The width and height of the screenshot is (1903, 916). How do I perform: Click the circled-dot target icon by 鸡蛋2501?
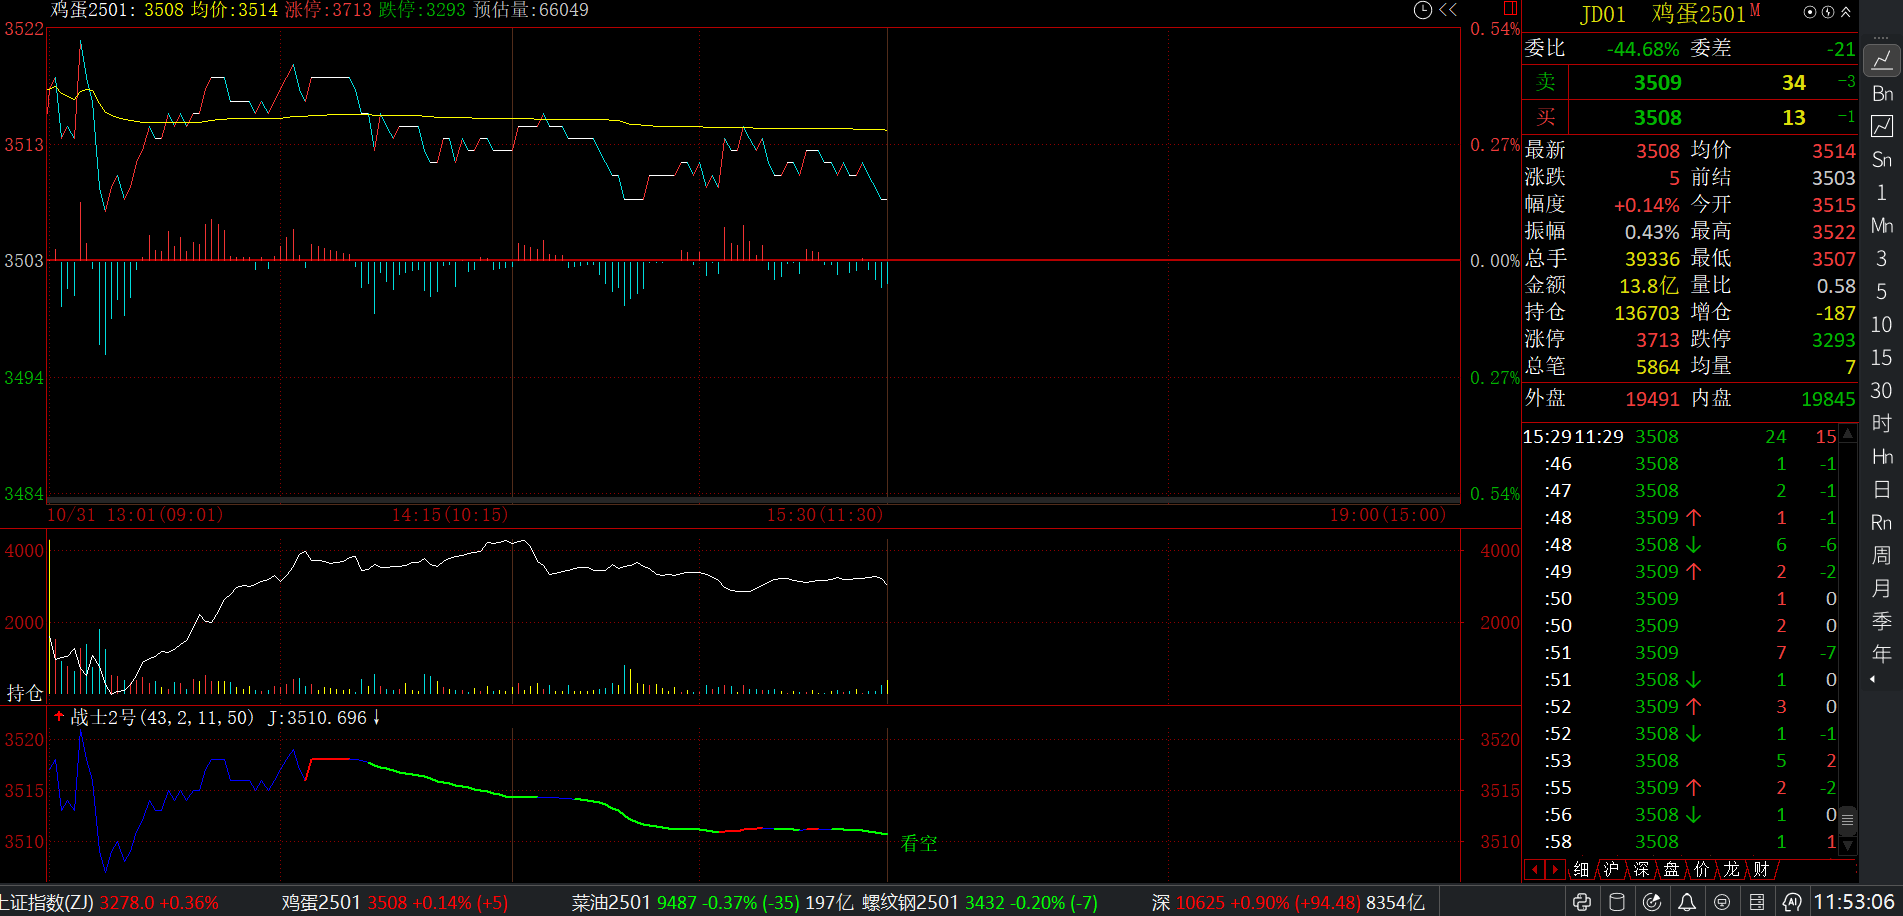[x=1810, y=12]
